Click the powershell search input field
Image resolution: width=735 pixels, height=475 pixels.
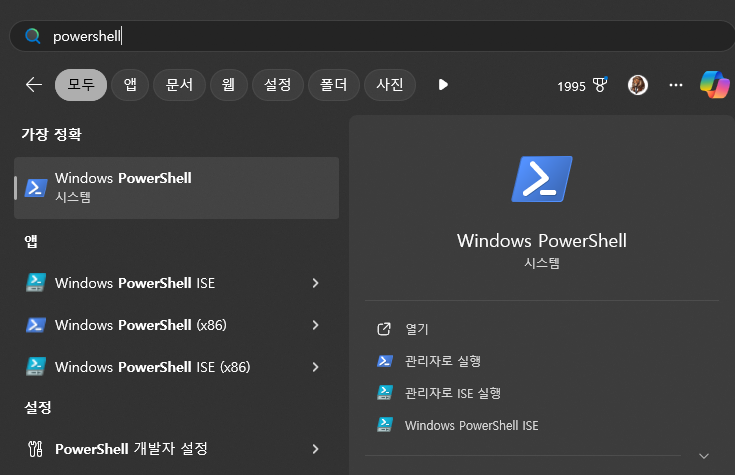[x=373, y=36]
